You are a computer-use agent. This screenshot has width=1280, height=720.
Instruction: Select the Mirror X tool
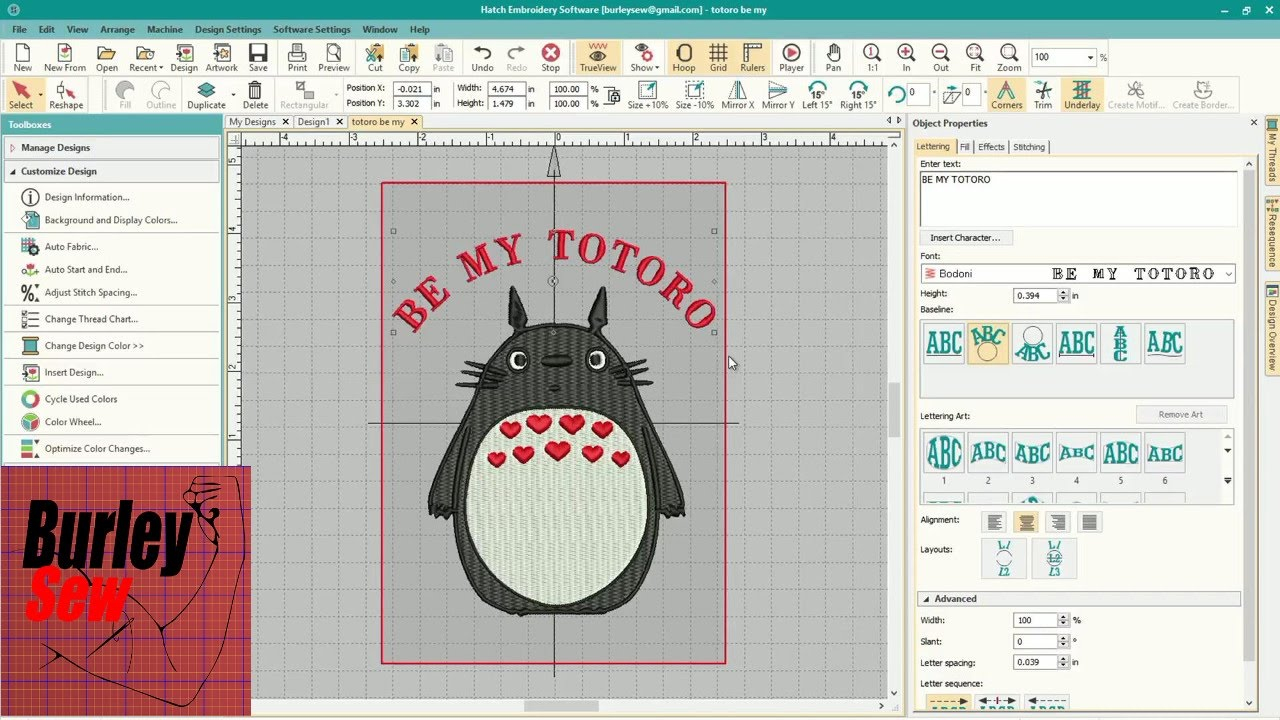point(738,95)
